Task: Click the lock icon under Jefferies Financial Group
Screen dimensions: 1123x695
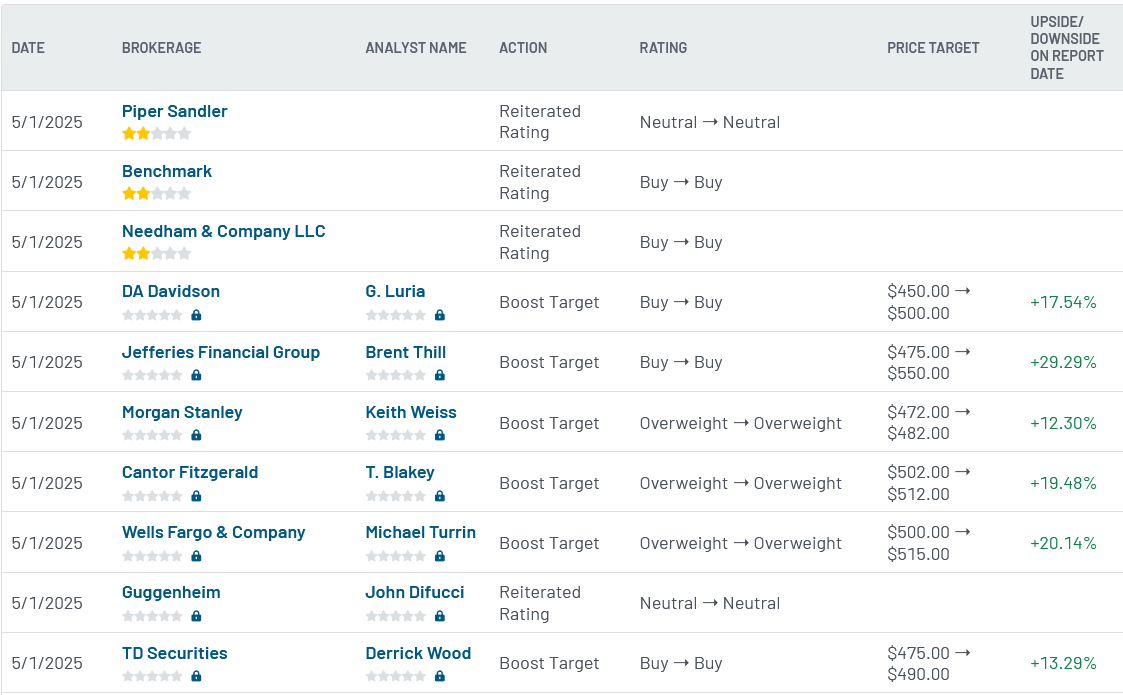Action: pos(196,375)
